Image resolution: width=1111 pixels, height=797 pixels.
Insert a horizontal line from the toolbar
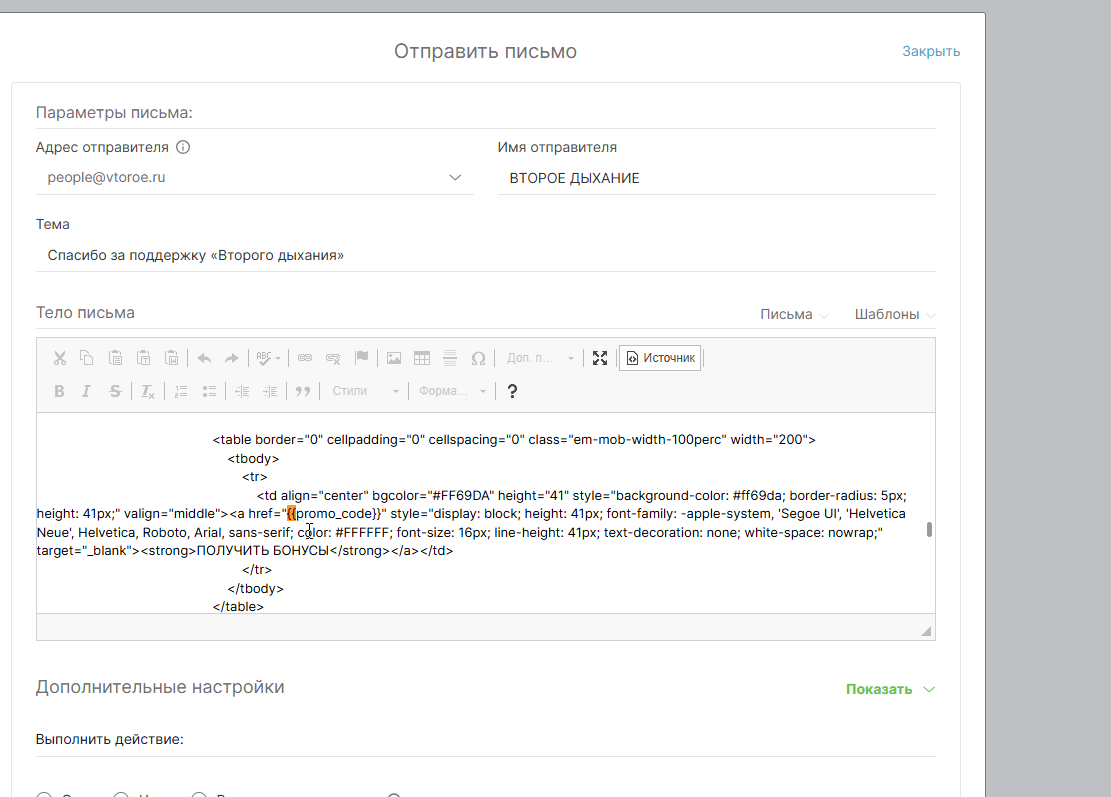450,358
